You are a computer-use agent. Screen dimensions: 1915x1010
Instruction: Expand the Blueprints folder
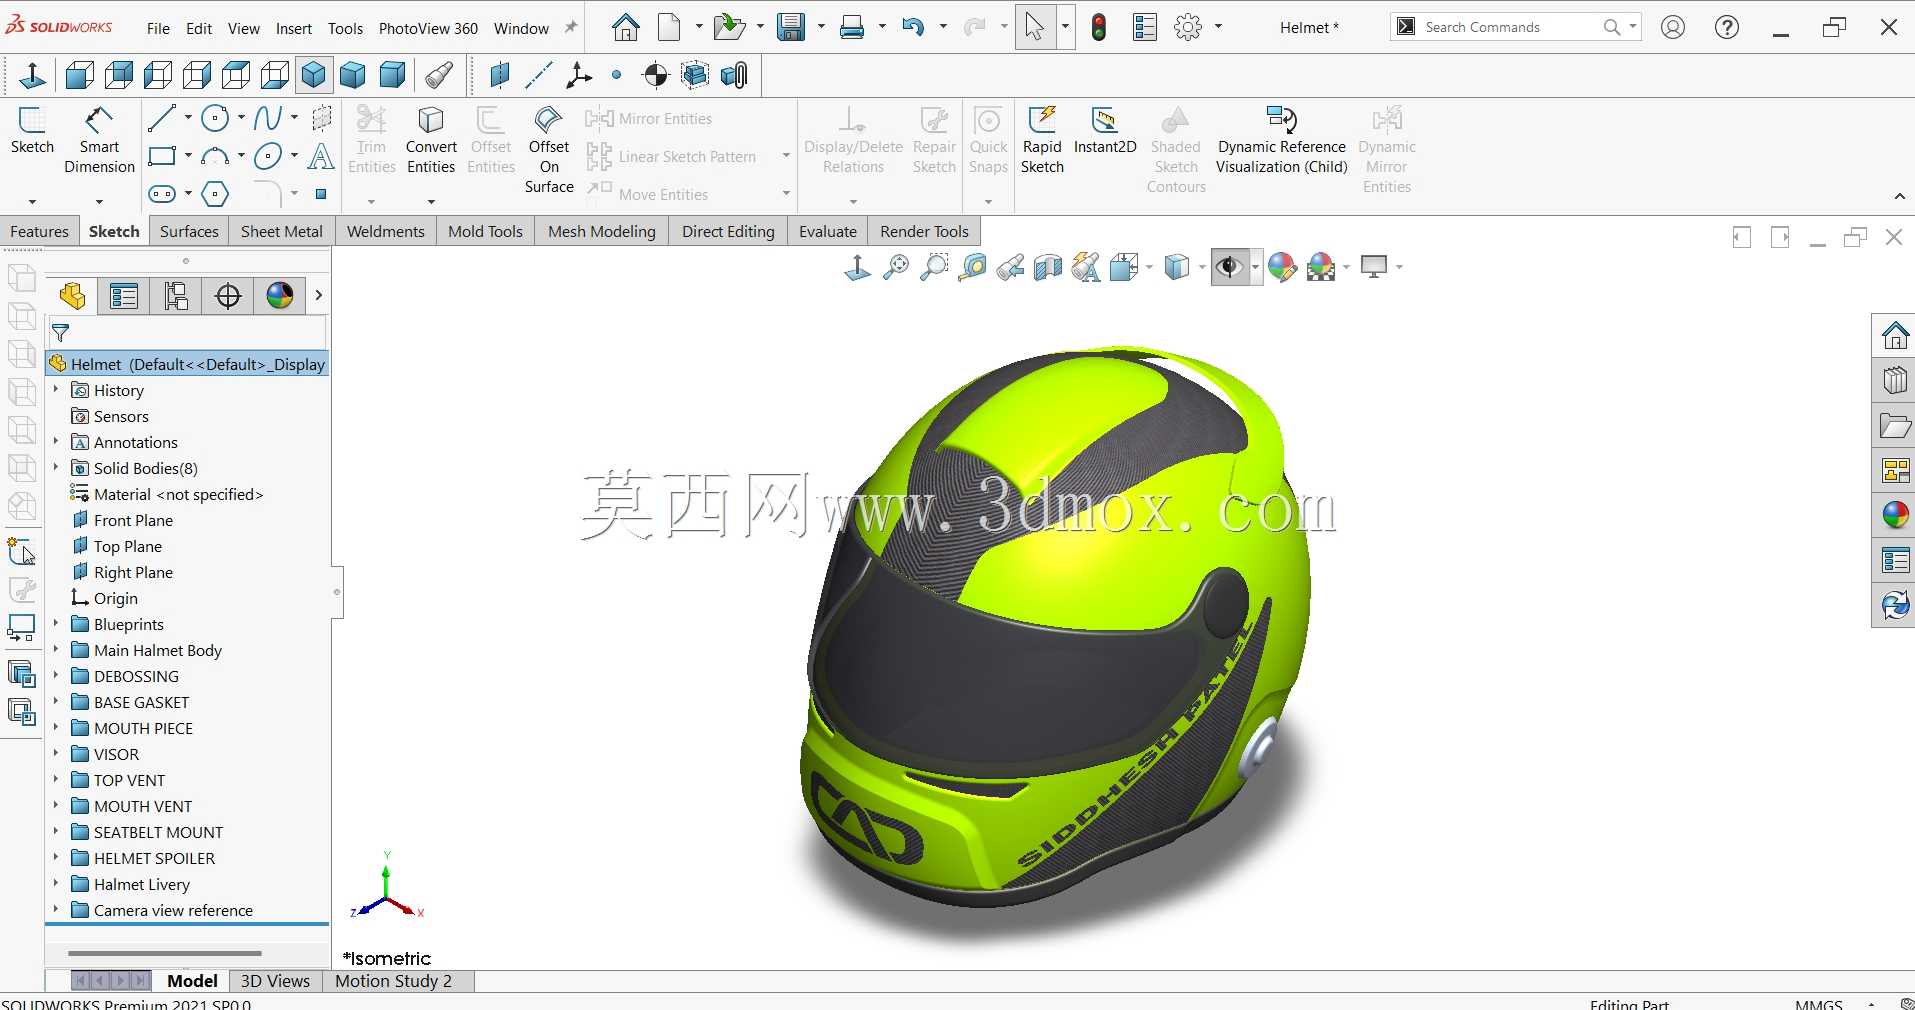[56, 624]
